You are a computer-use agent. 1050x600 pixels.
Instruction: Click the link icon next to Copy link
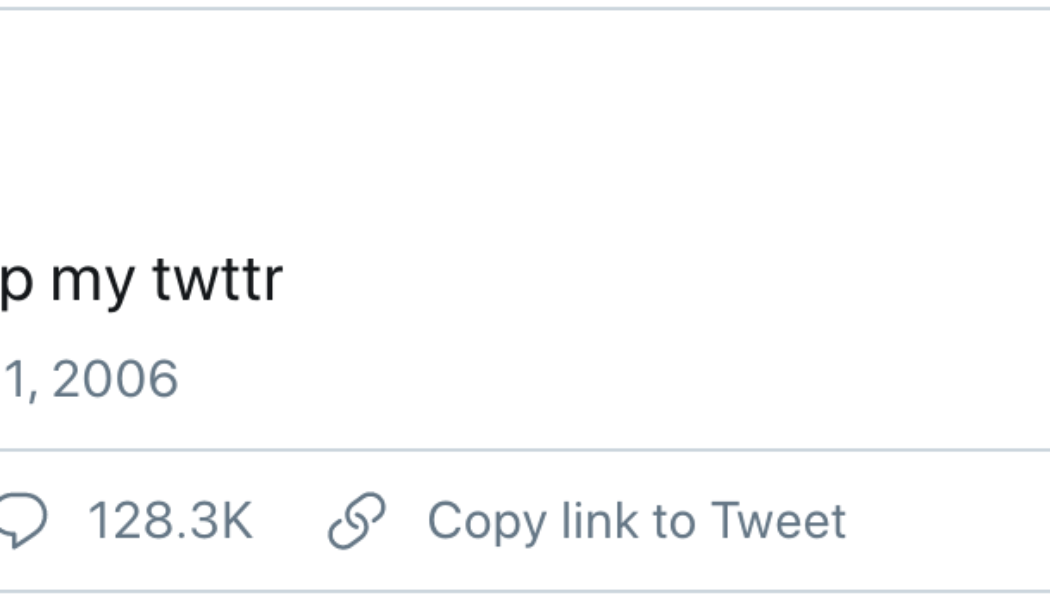tap(356, 519)
